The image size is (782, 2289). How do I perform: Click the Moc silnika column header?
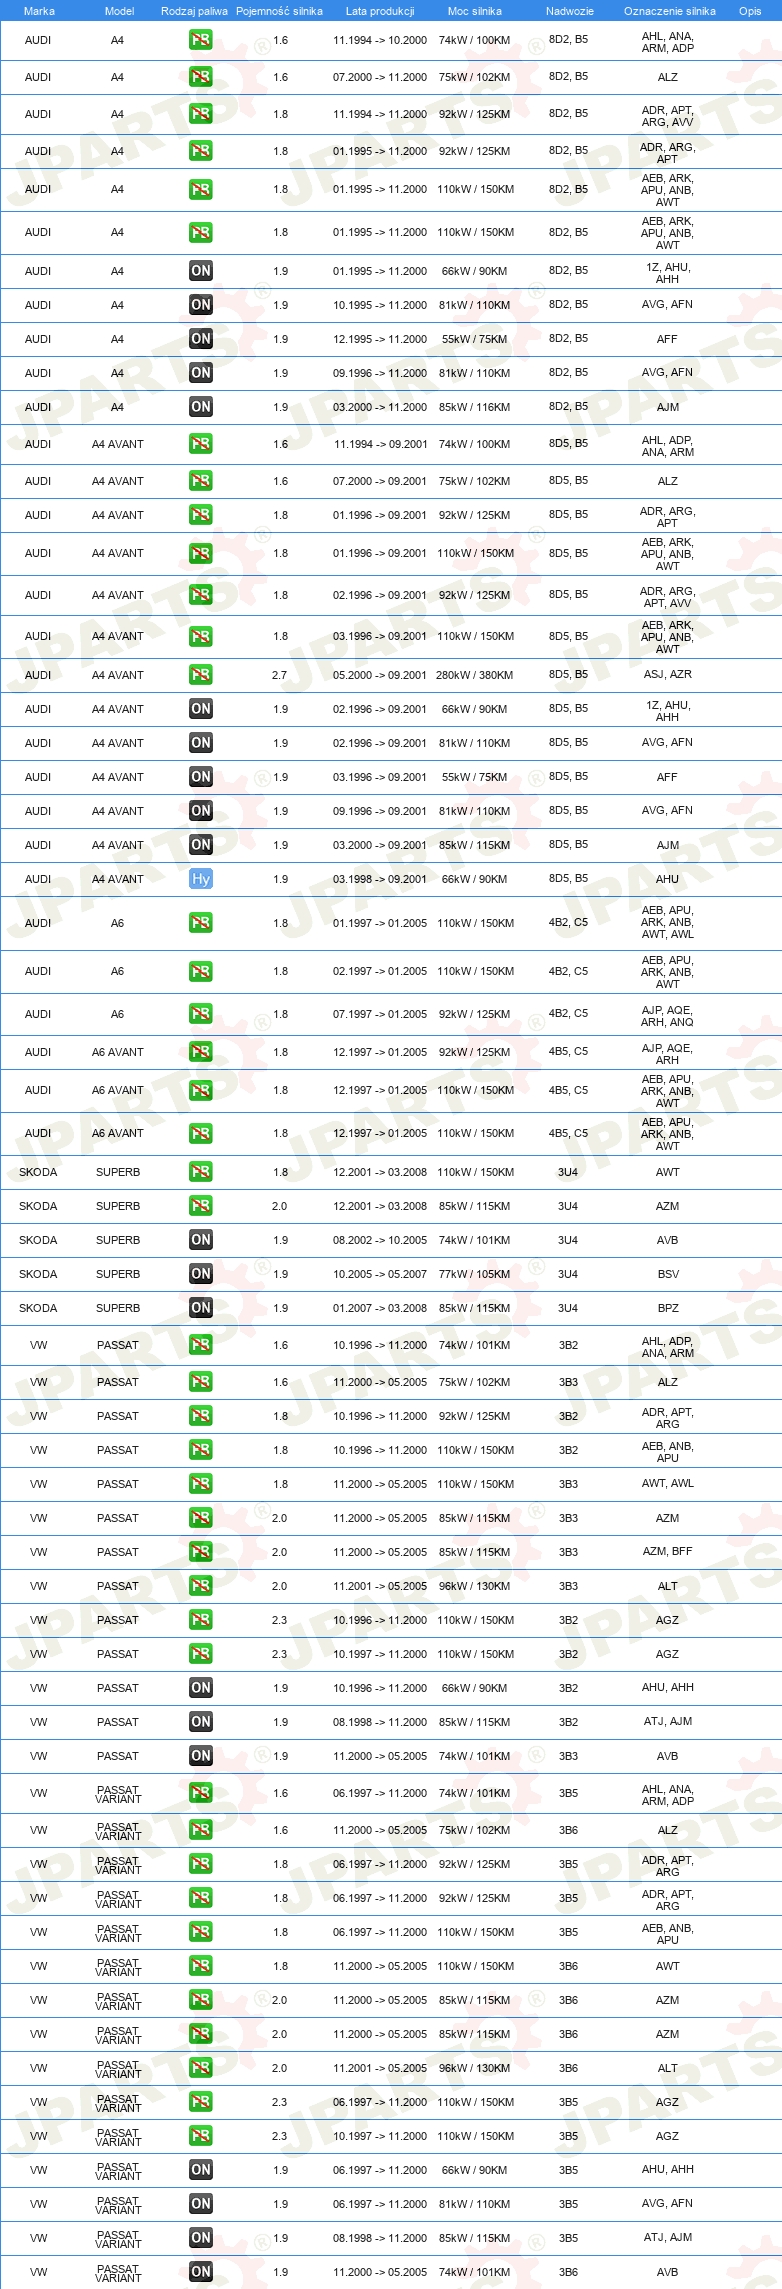point(475,11)
